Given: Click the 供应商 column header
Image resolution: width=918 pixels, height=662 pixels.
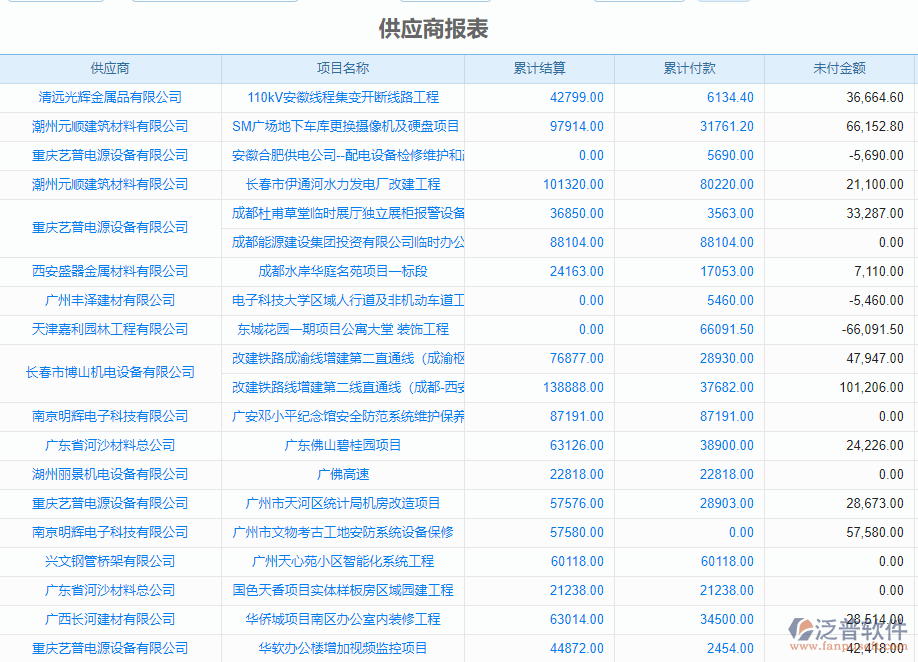Looking at the screenshot, I should coord(110,68).
